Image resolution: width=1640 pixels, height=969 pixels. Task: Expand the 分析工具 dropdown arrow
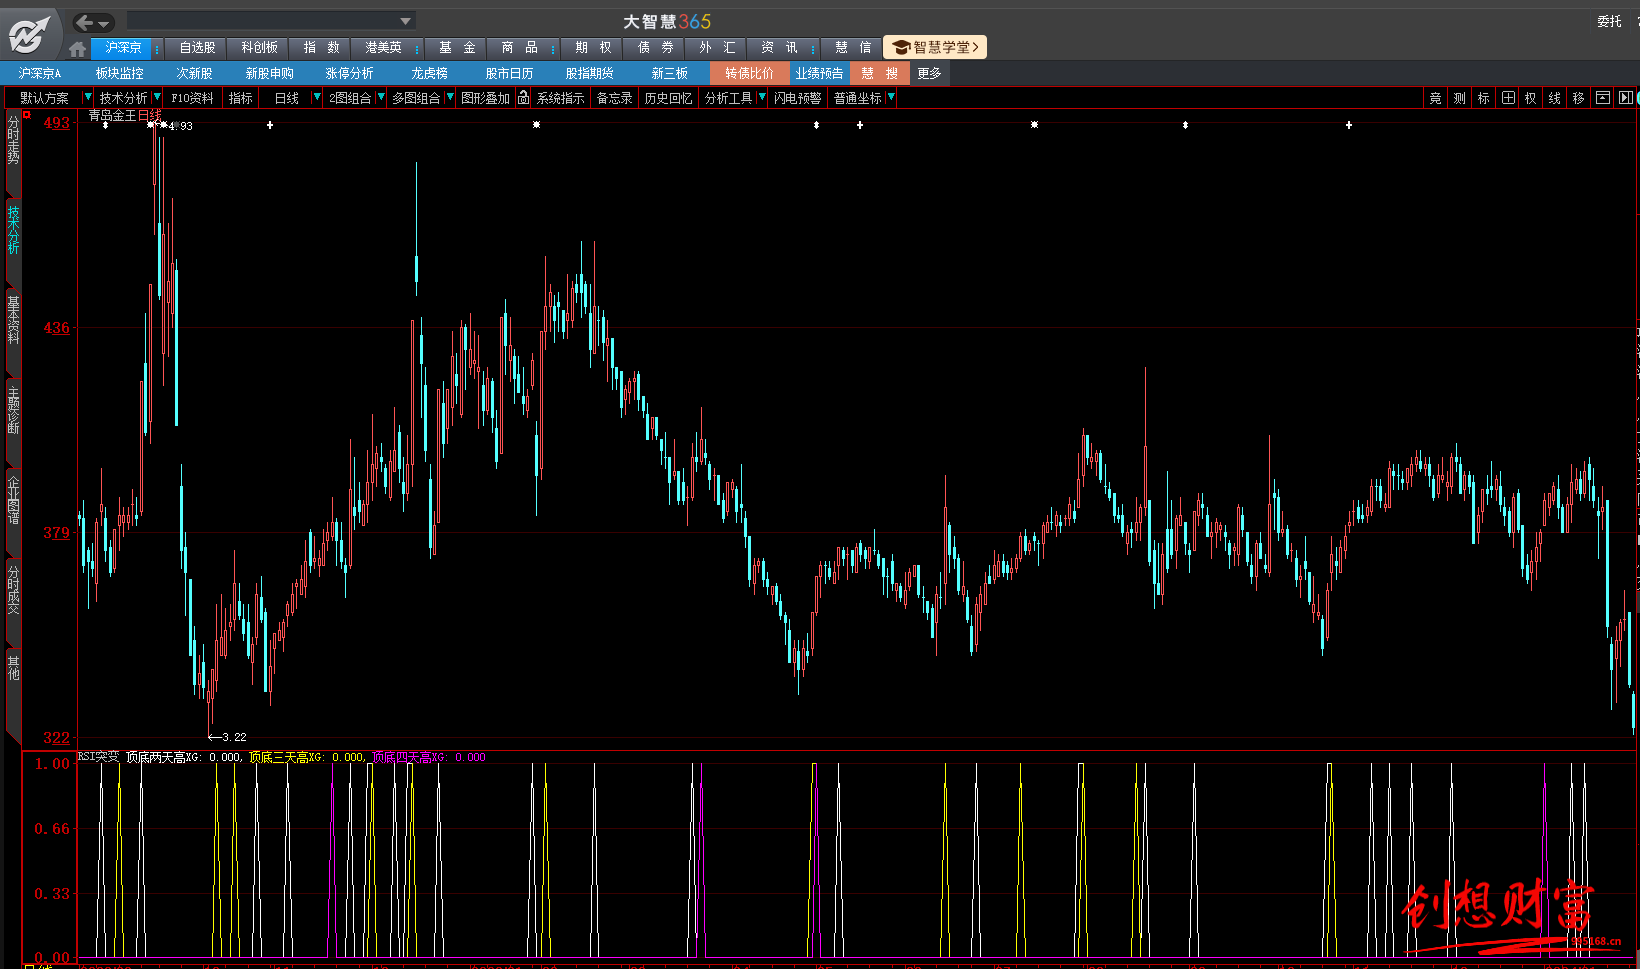[762, 97]
